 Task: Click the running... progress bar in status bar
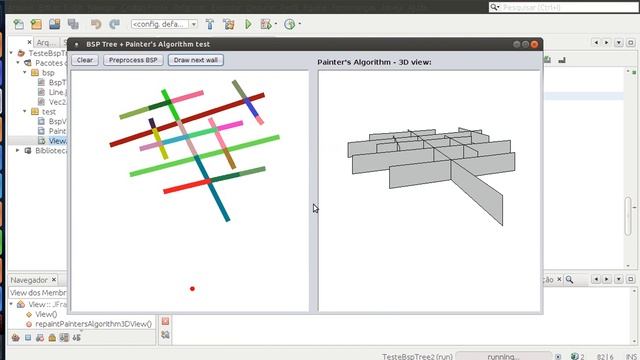(x=503, y=356)
